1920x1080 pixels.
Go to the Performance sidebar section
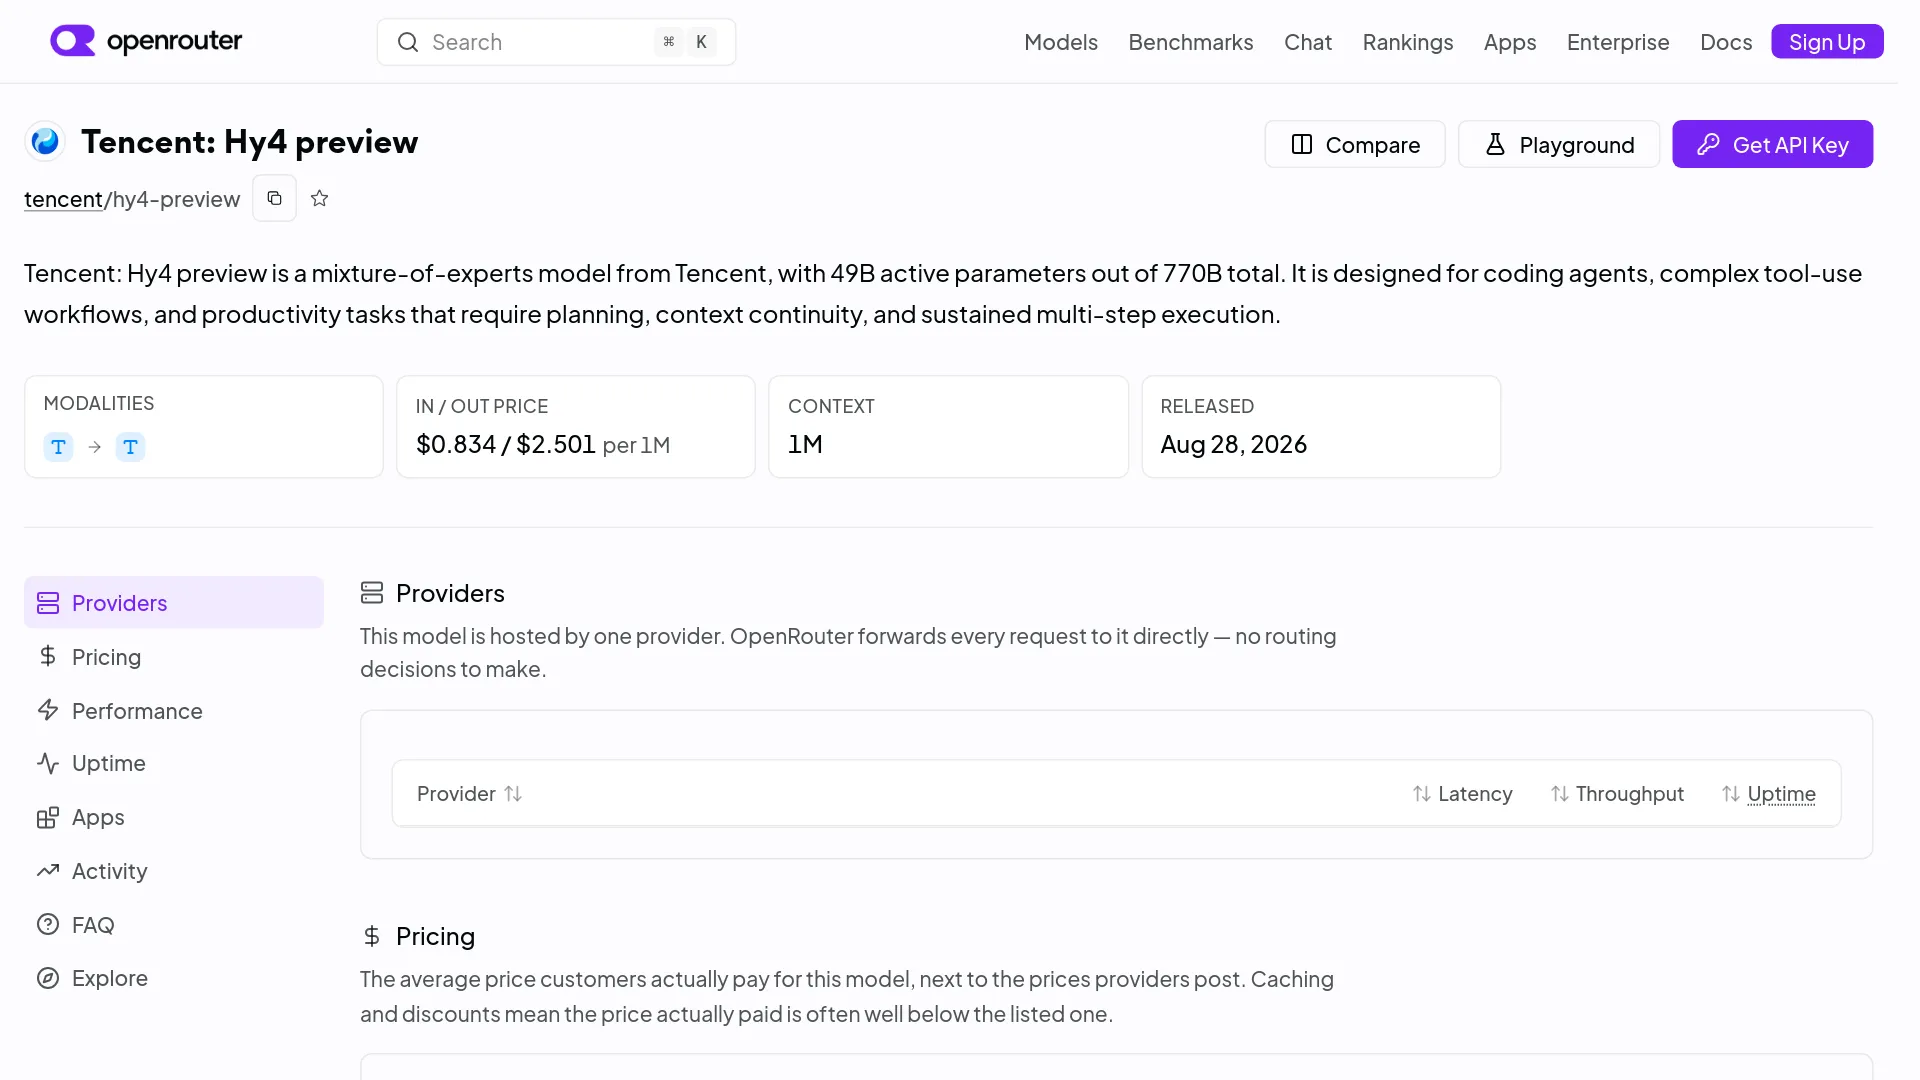click(x=174, y=710)
